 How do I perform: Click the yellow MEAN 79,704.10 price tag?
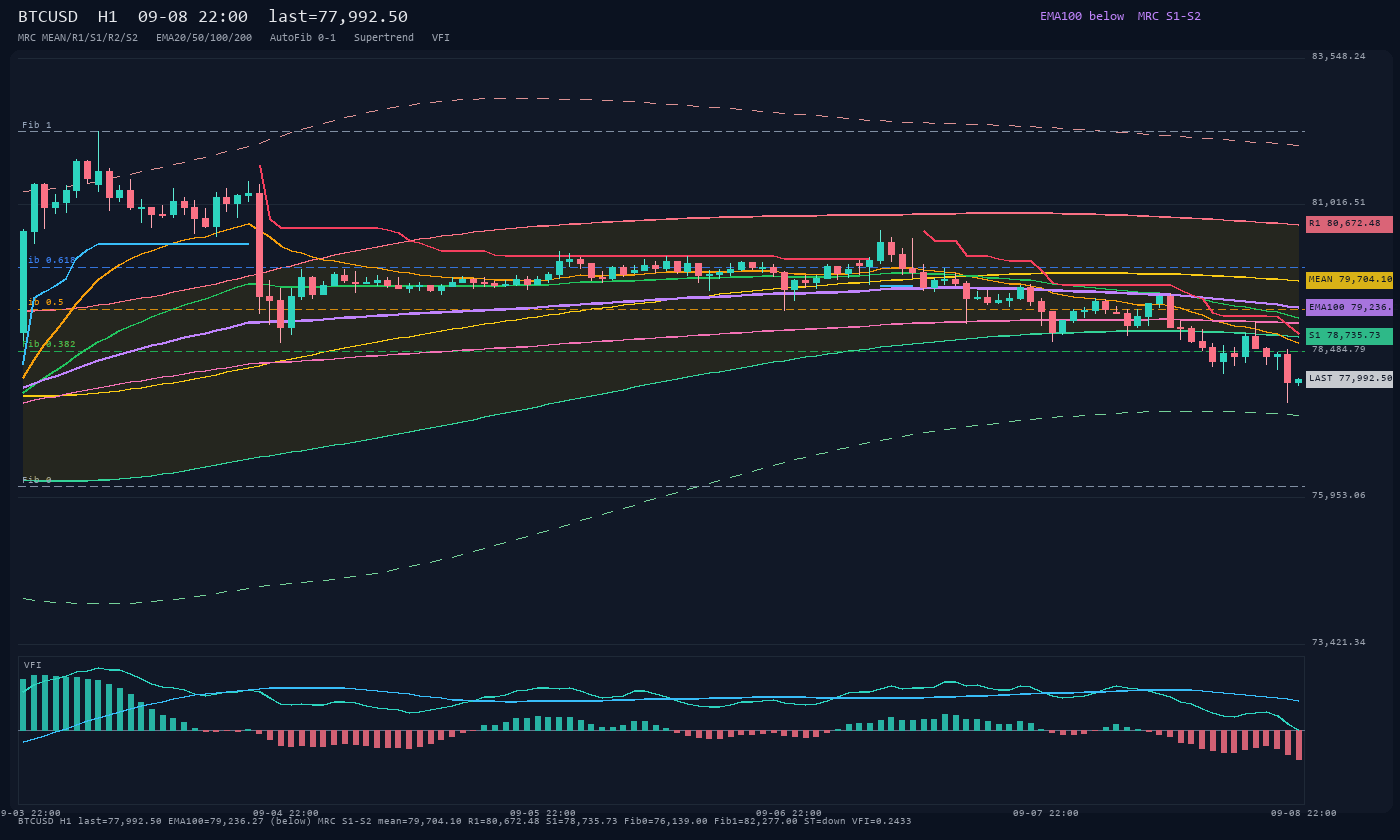coord(1349,280)
